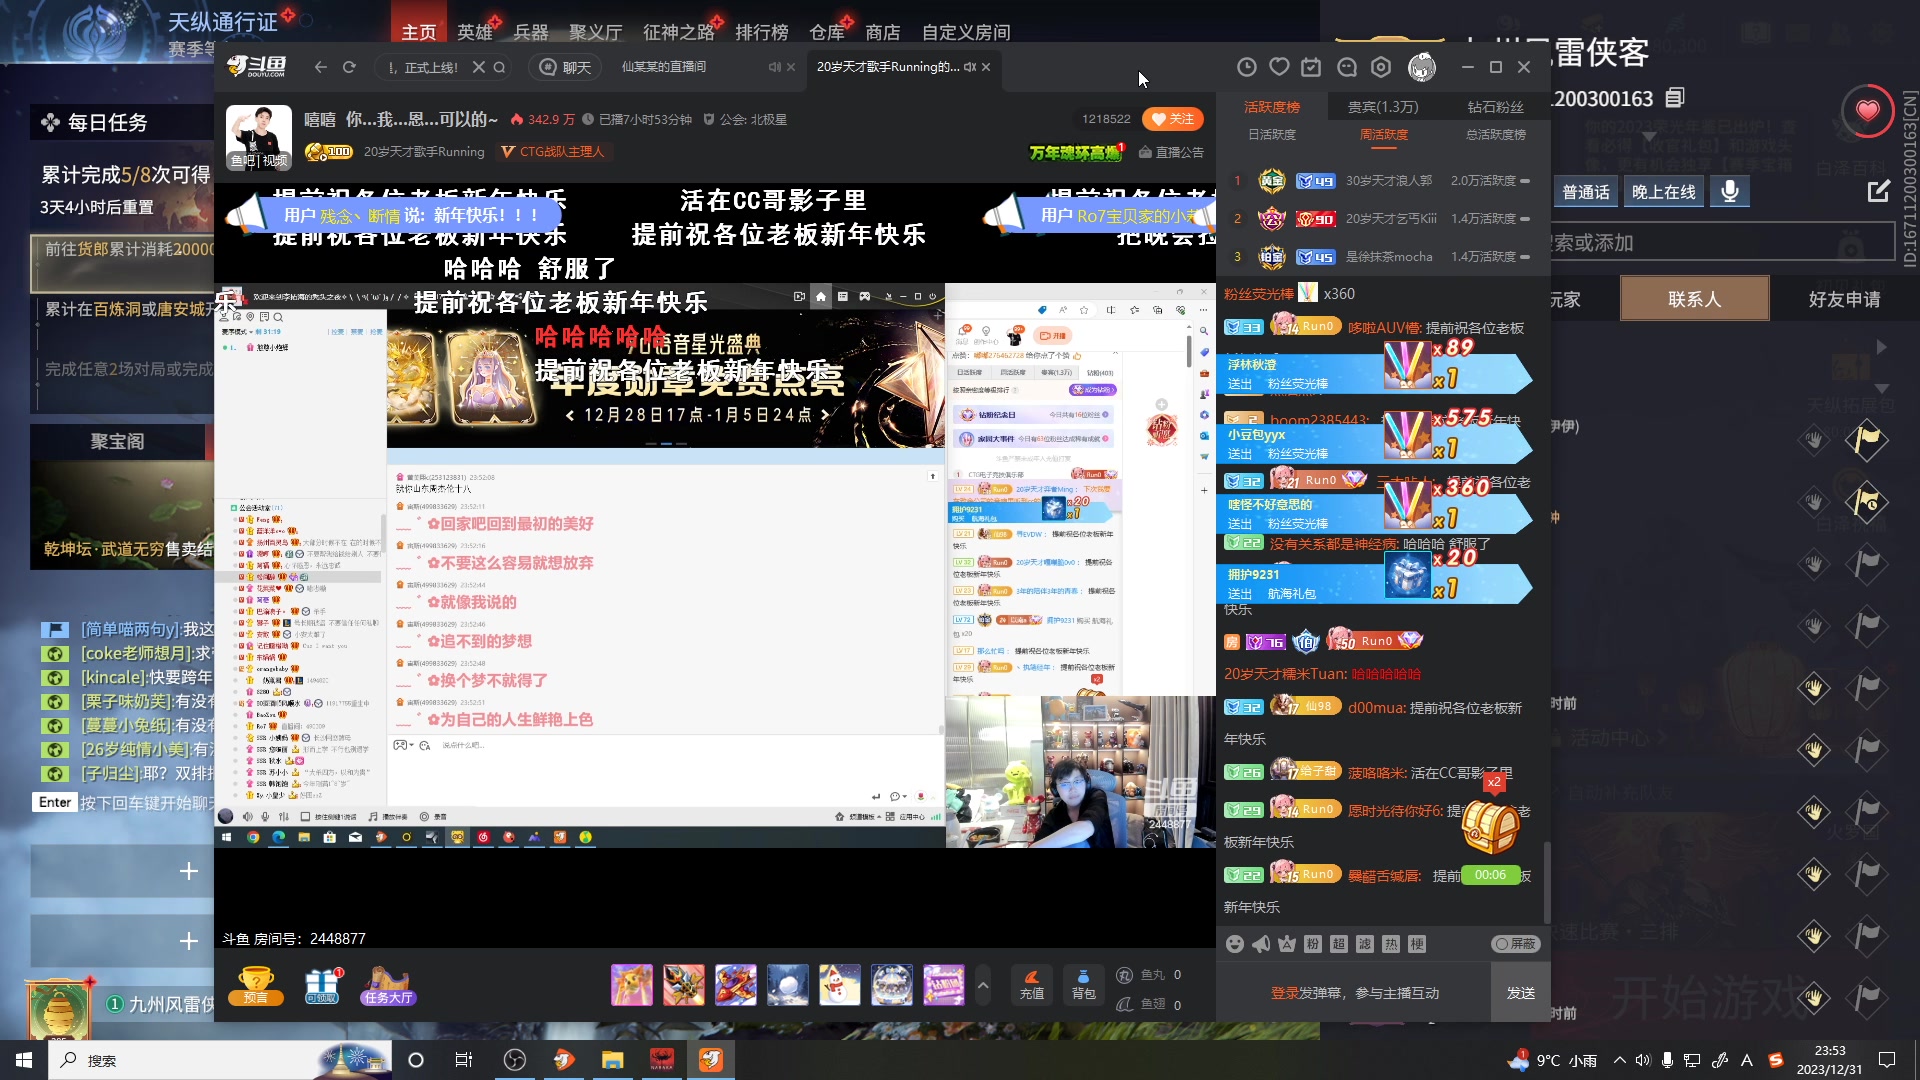The height and width of the screenshot is (1080, 1920).
Task: Open 晚上在线 status dropdown
Action: point(1664,192)
